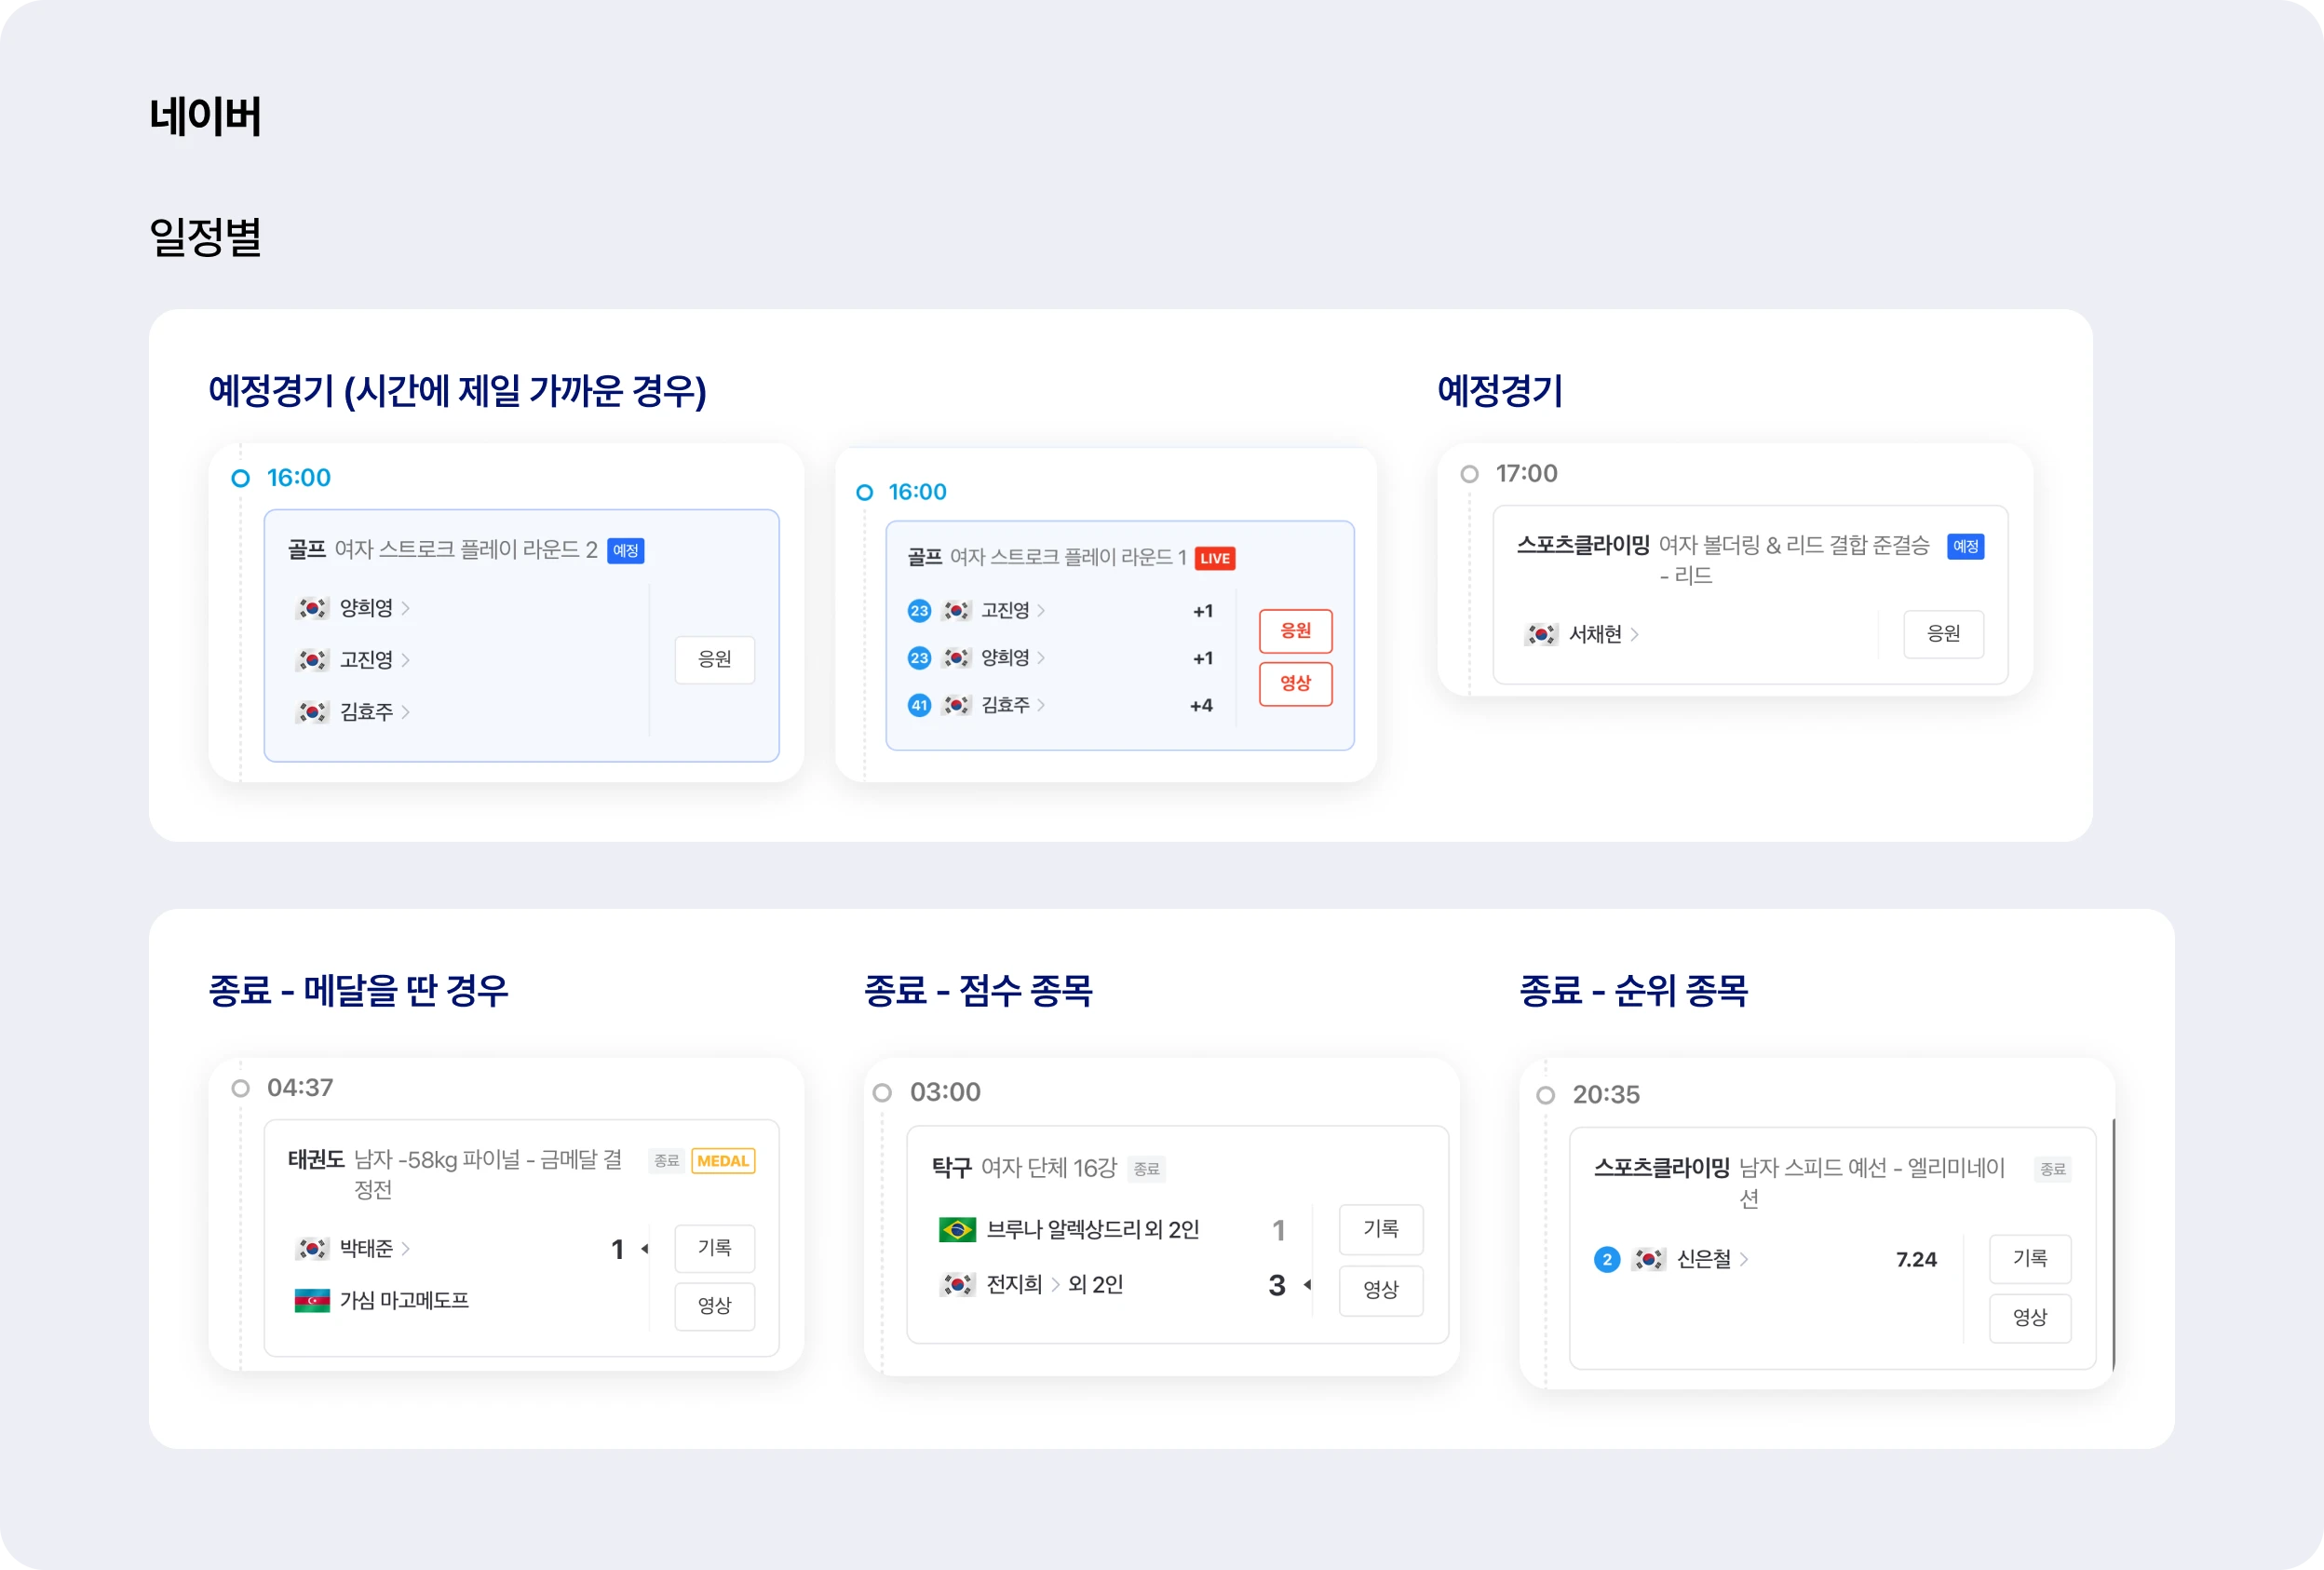Click the 네이버 heading

(x=205, y=116)
